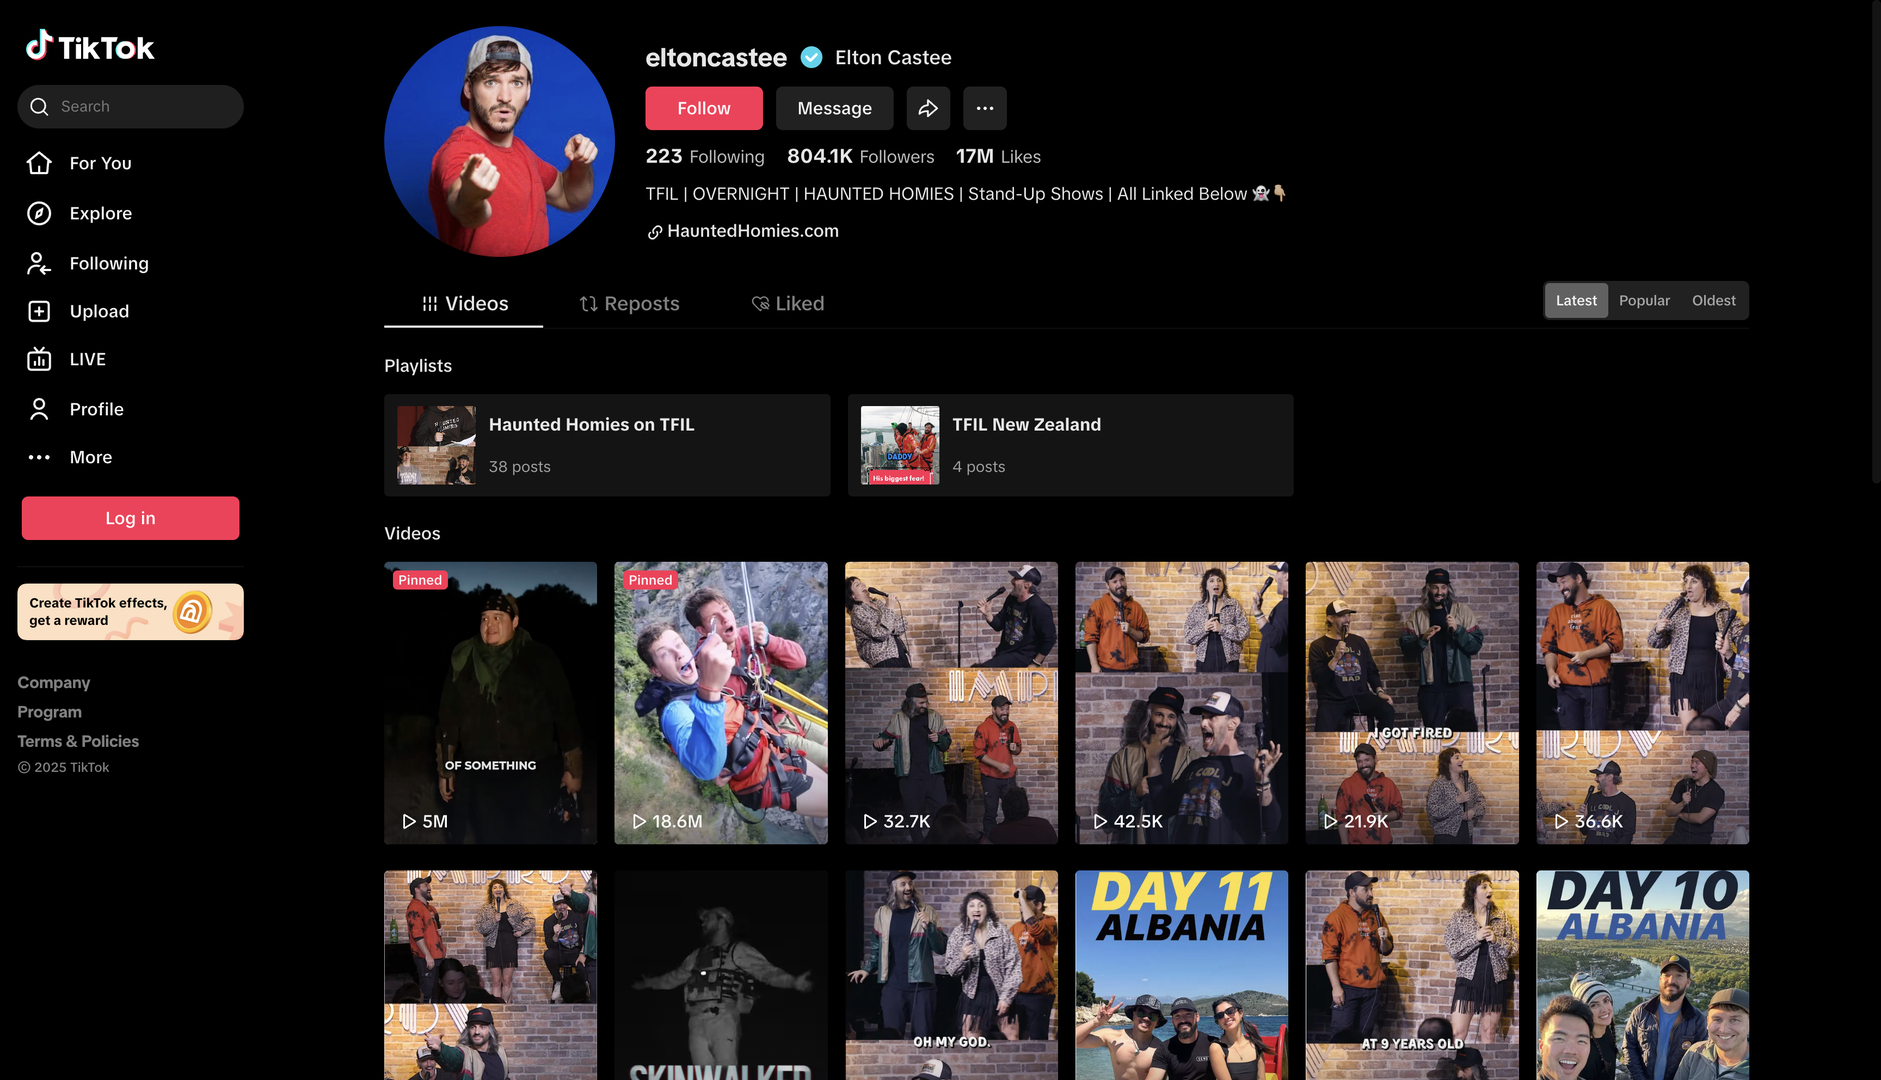Open pinned video with 18.6M views
Viewport: 1881px width, 1080px height.
point(721,703)
